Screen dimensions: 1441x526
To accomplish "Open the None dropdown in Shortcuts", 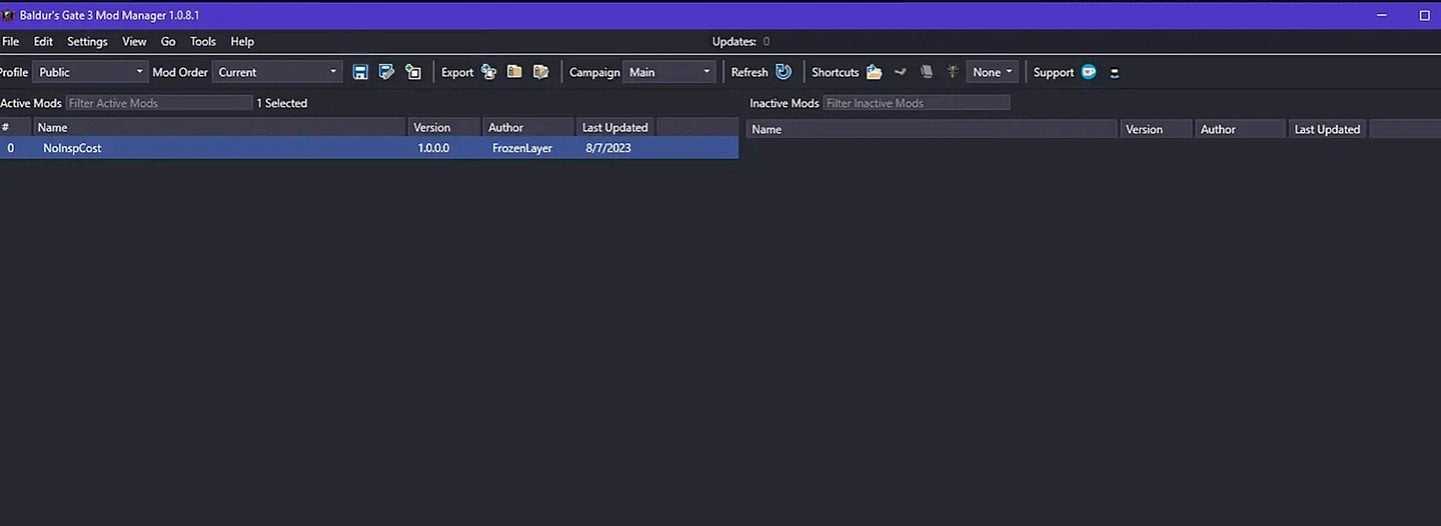I will (x=992, y=72).
